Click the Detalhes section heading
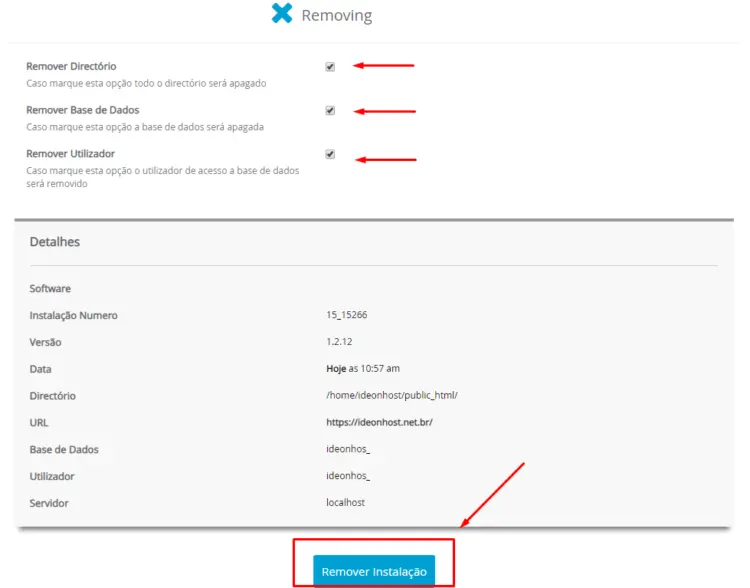This screenshot has width=750, height=588. (55, 242)
